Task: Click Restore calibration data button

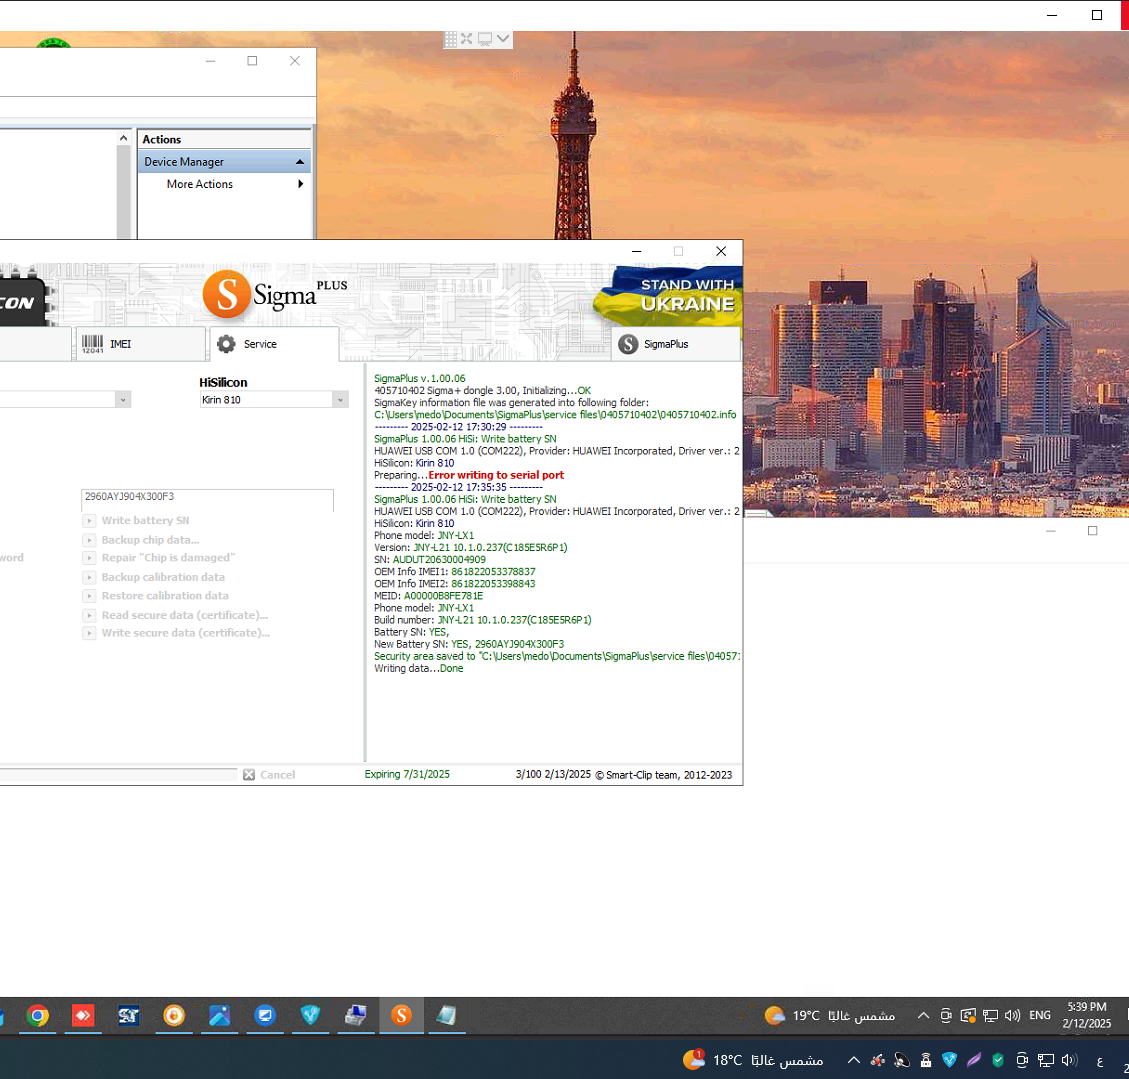Action: pyautogui.click(x=156, y=596)
